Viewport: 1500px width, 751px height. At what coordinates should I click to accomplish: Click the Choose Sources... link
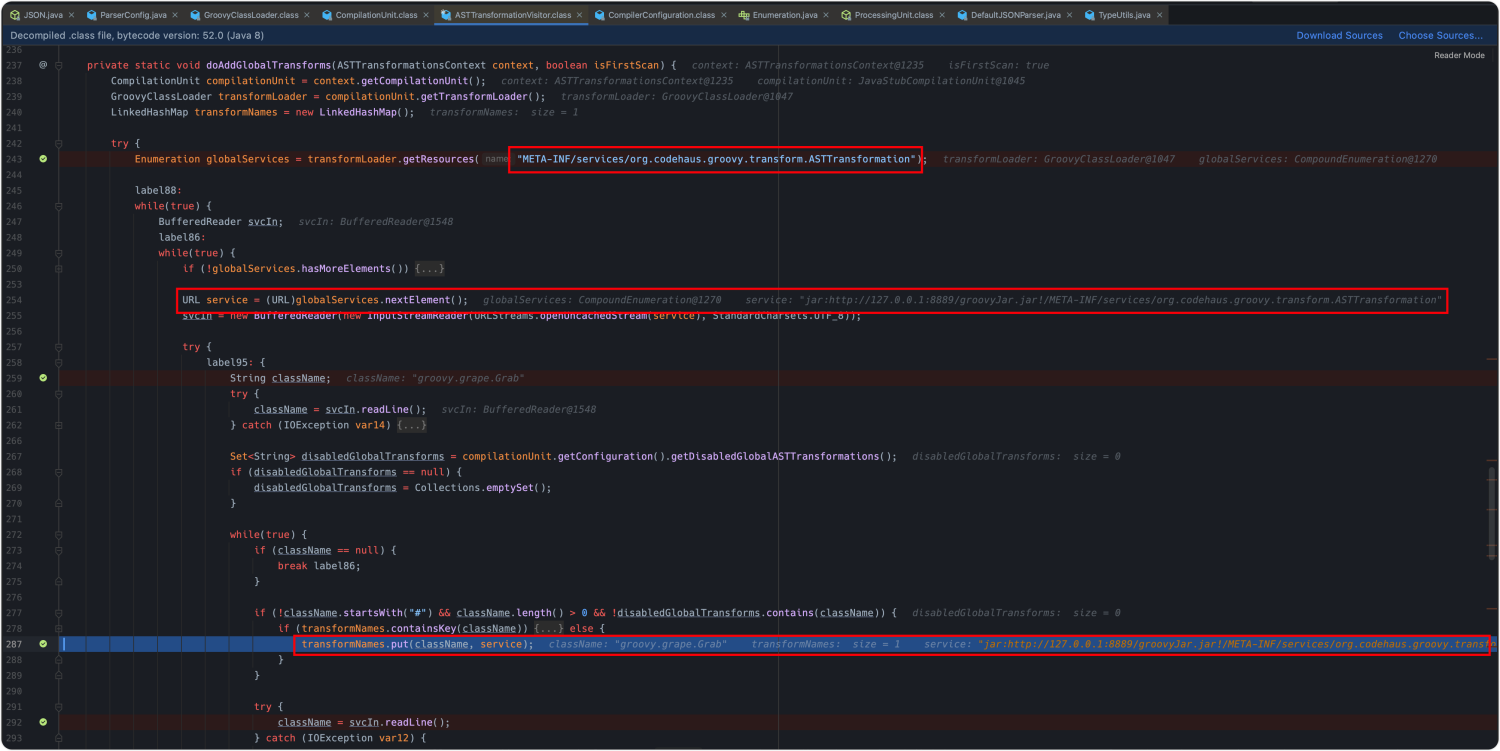coord(1440,35)
